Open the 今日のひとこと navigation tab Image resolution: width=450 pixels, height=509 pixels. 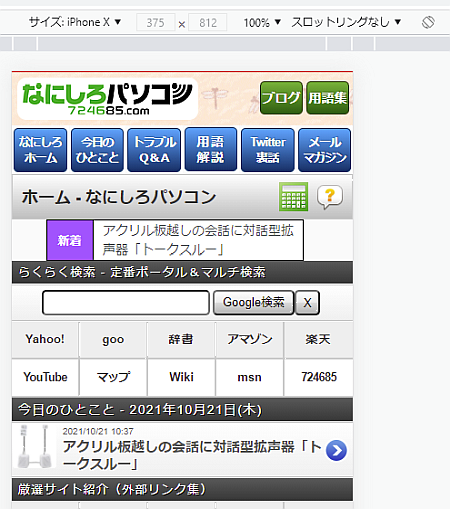pos(97,150)
